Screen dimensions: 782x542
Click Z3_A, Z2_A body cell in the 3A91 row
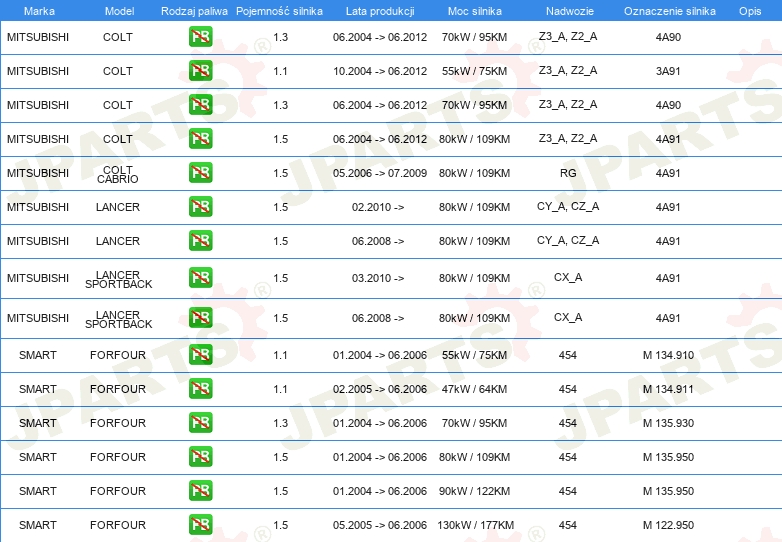(568, 70)
